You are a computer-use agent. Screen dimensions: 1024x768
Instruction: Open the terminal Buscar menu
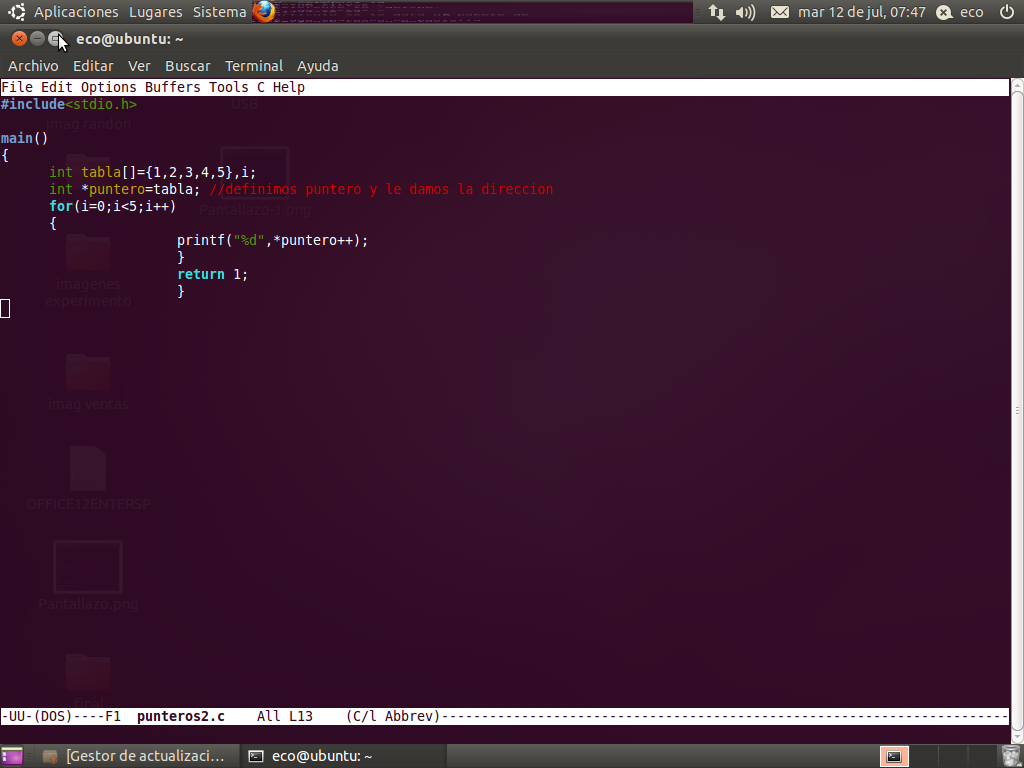pos(187,66)
